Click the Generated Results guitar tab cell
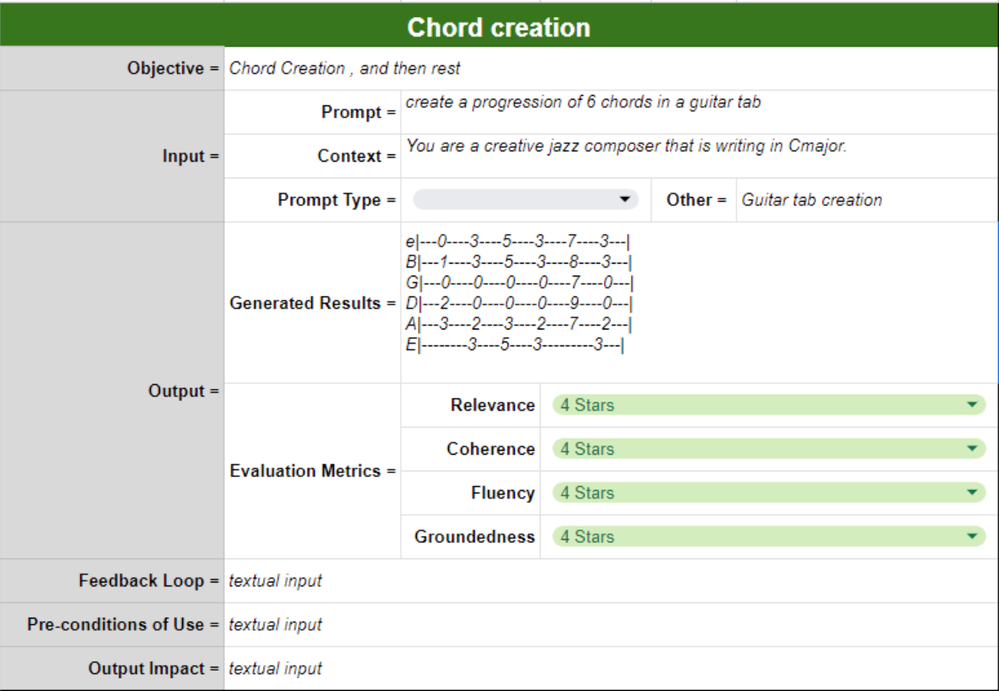The width and height of the screenshot is (999, 691). (x=699, y=303)
